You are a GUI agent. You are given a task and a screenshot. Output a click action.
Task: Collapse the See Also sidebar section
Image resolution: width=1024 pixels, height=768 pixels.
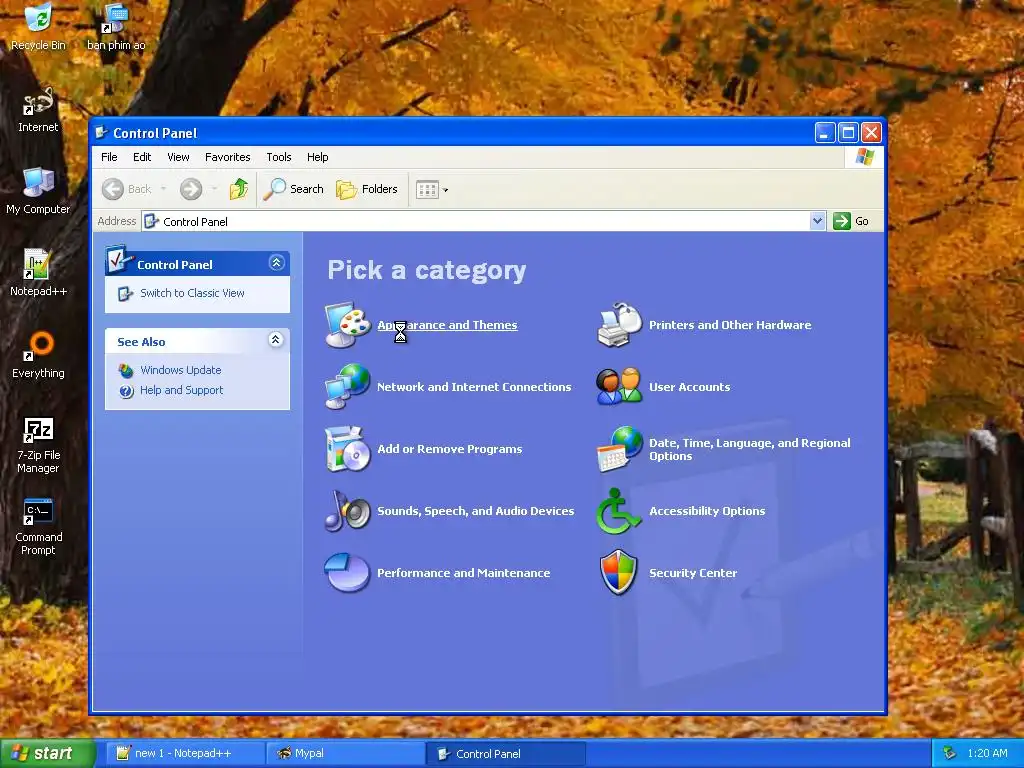pyautogui.click(x=276, y=340)
